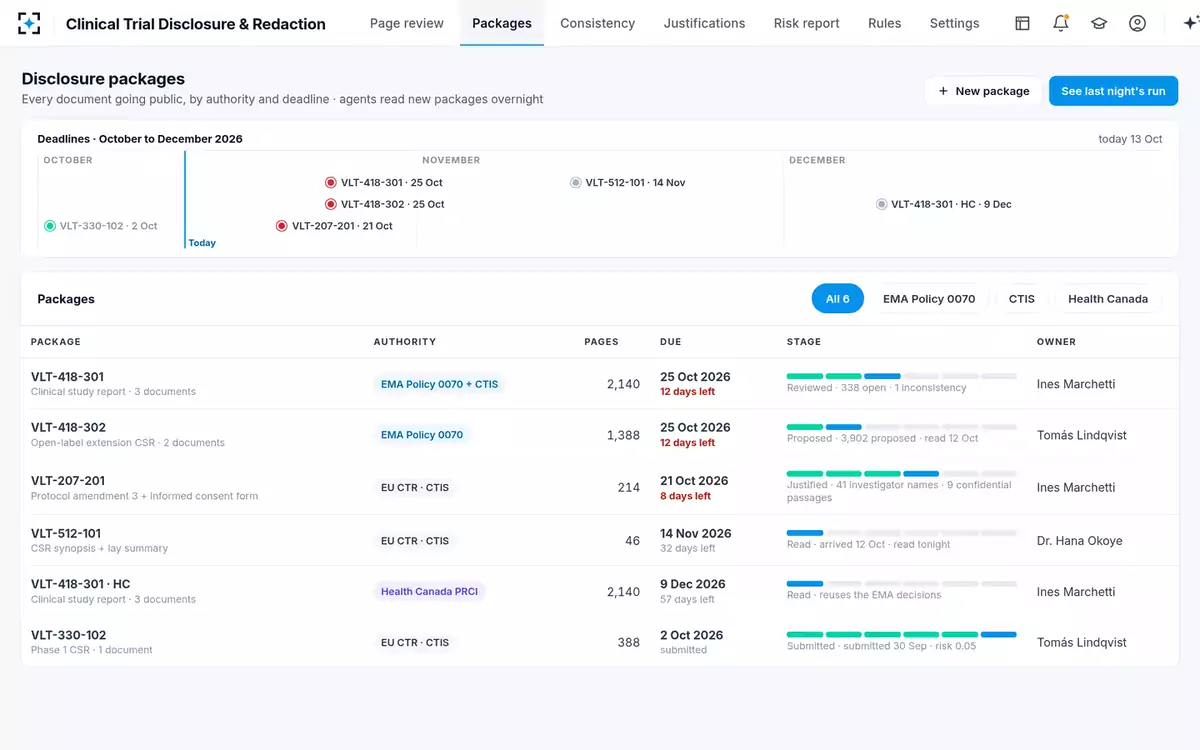Click the stage progress bar for VLT-207-201
1200x750 pixels.
coord(902,473)
